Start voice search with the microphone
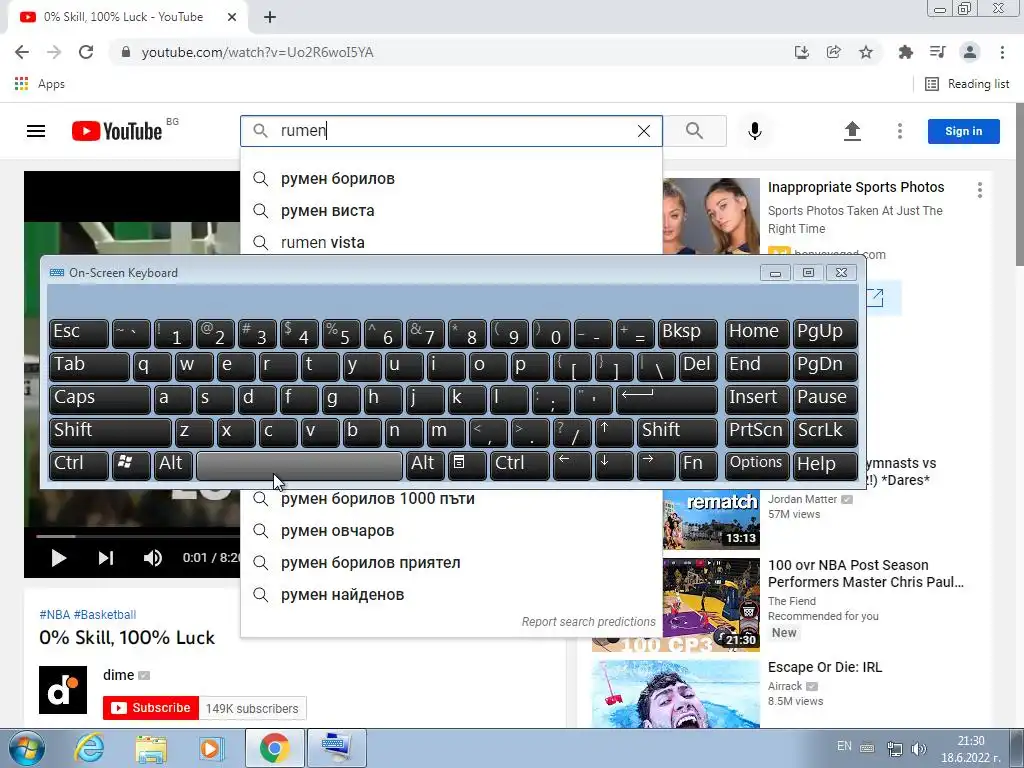Image resolution: width=1024 pixels, height=768 pixels. [x=754, y=131]
